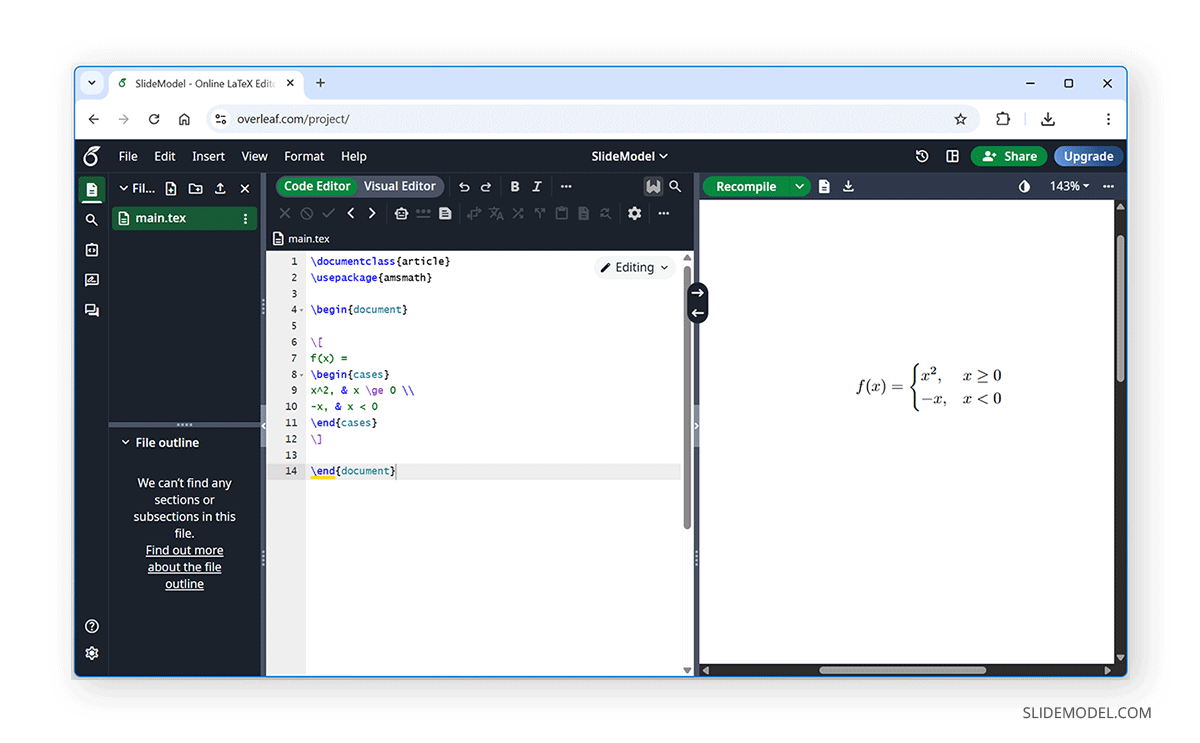
Task: Undo the last edit with the undo arrow
Action: [x=463, y=186]
